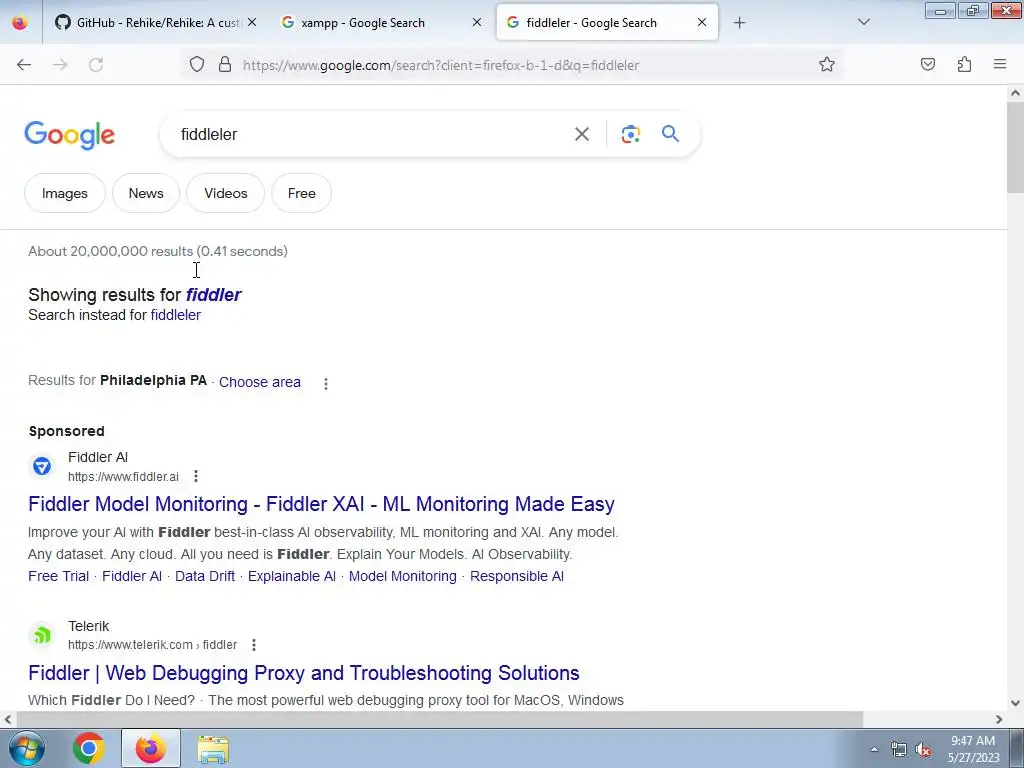This screenshot has width=1024, height=768.
Task: Open the Model Monitoring sitelink
Action: pyautogui.click(x=403, y=576)
